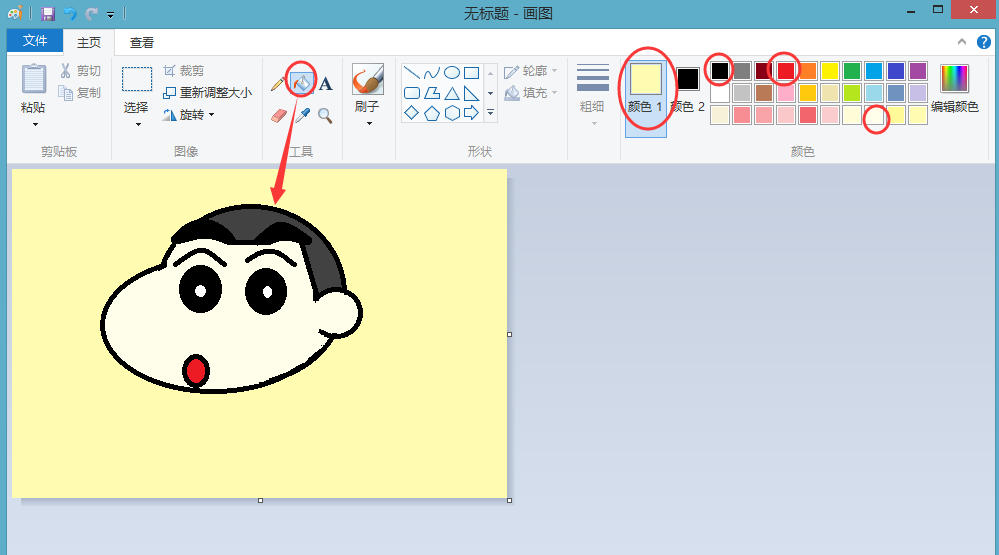Click the Save icon in the title bar
This screenshot has height=555, width=999.
48,13
